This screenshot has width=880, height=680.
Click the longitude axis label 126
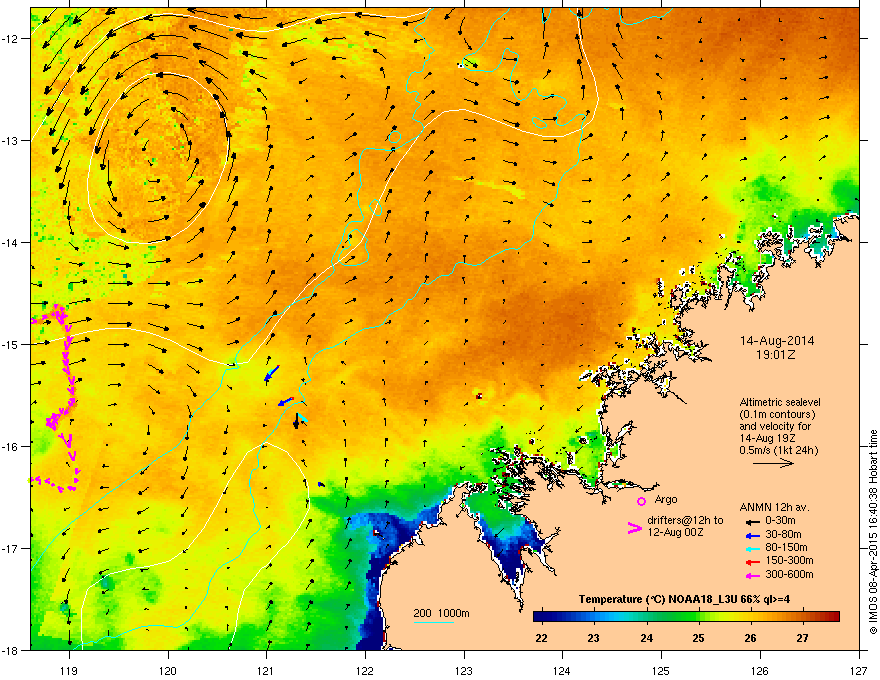click(760, 670)
